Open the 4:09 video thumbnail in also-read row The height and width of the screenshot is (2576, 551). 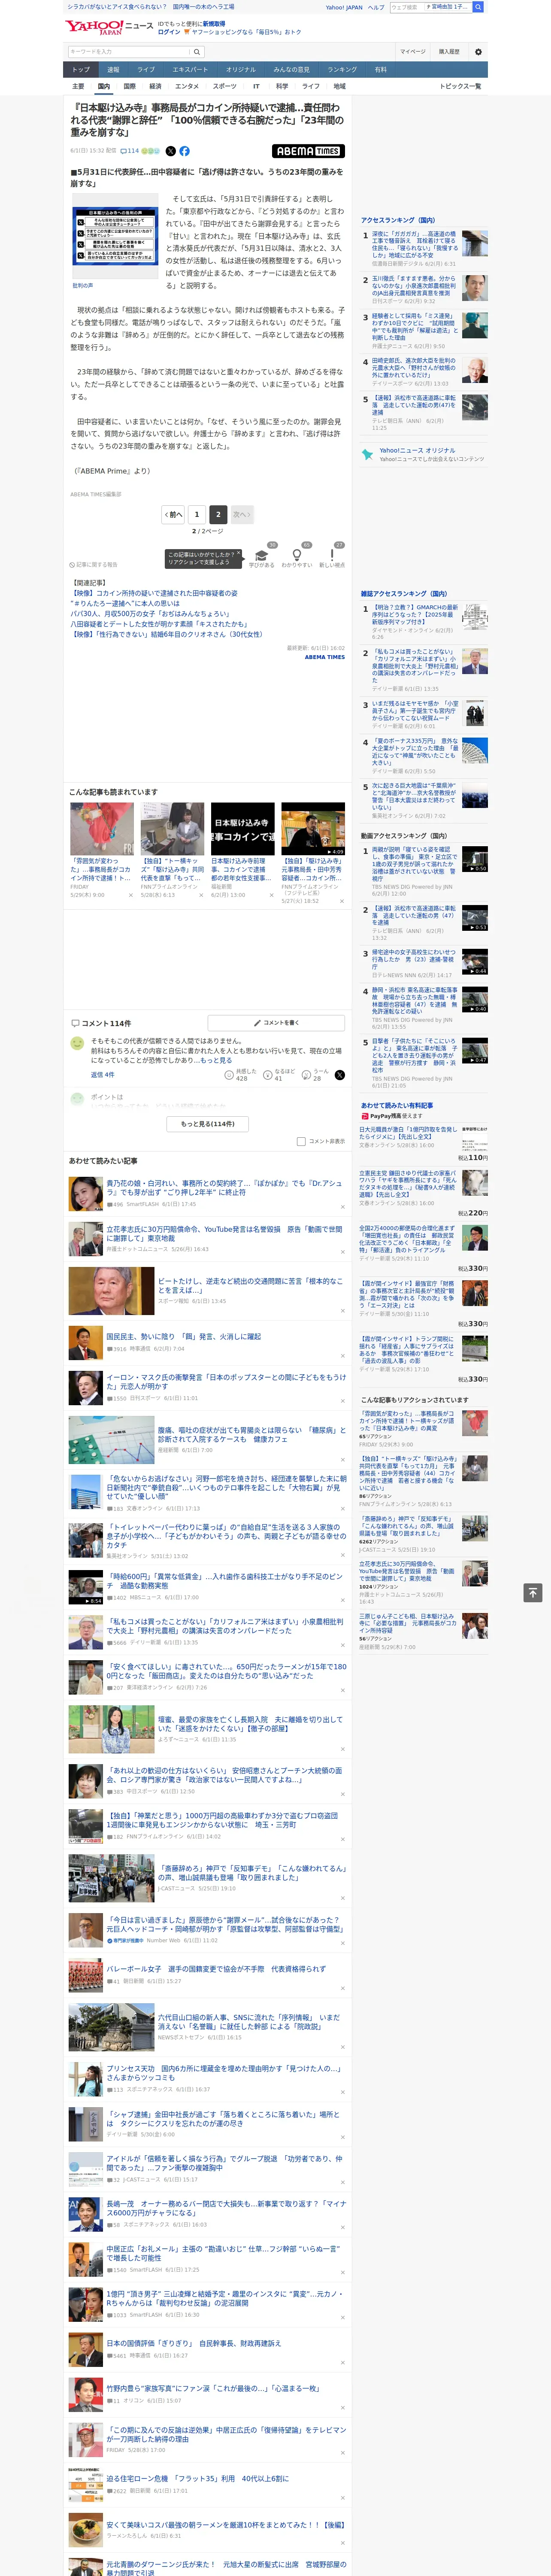coord(313,828)
